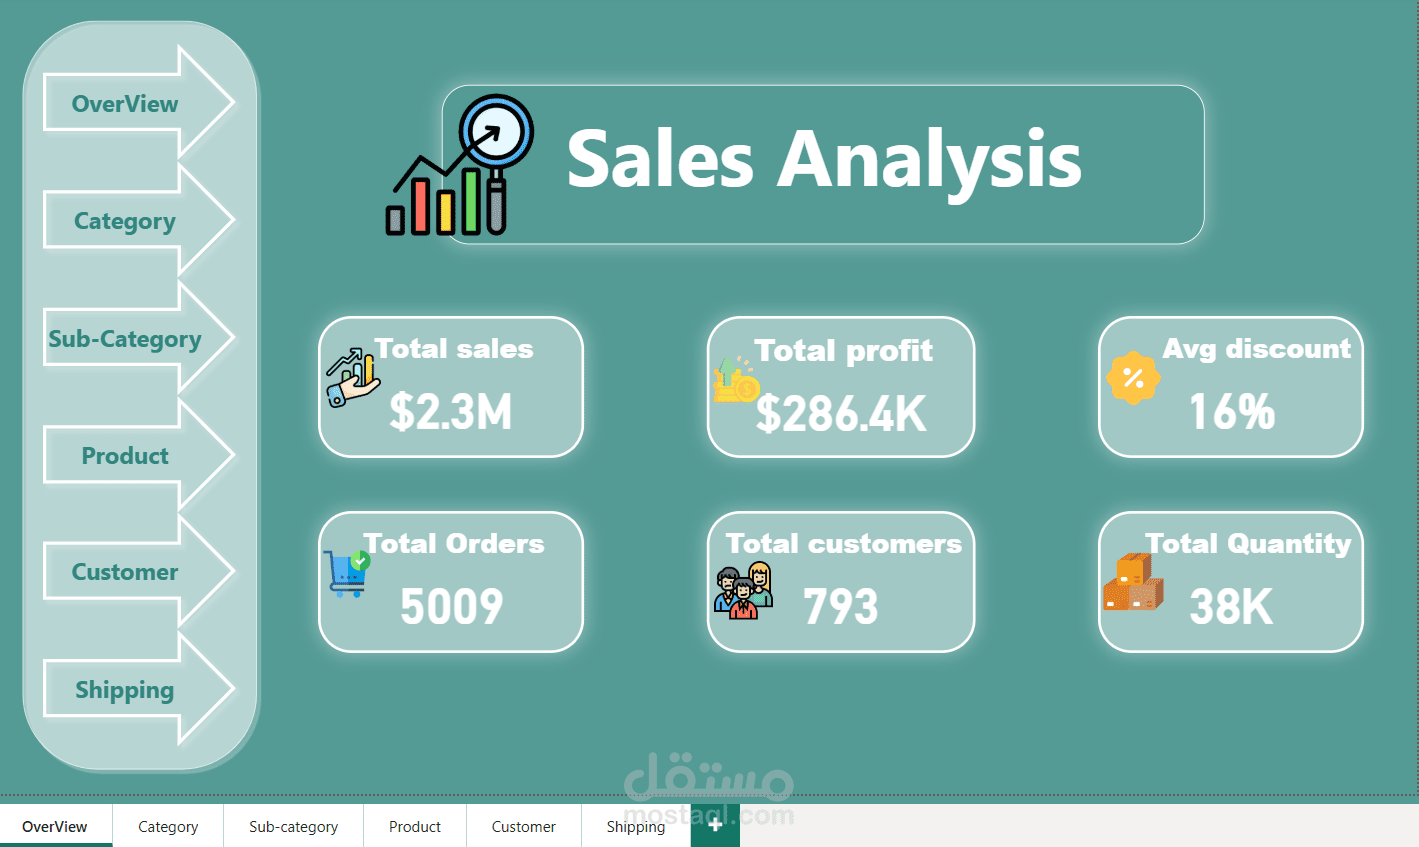
Task: Add a new page with plus button
Action: point(715,826)
